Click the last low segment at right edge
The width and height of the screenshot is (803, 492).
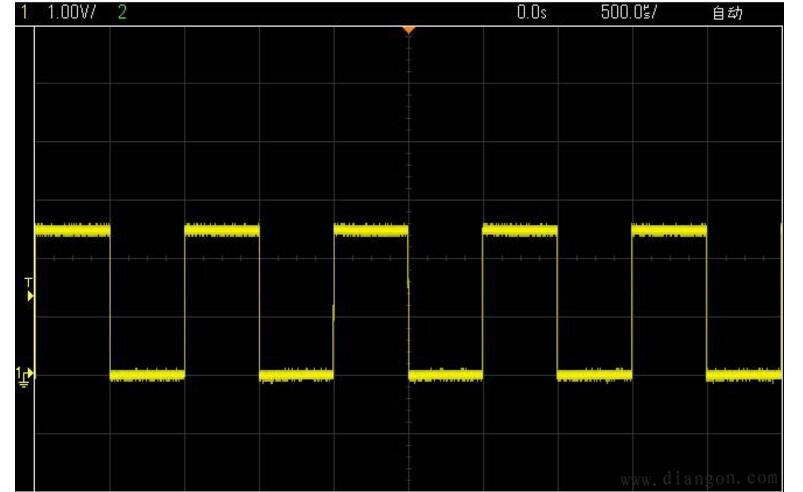point(744,375)
